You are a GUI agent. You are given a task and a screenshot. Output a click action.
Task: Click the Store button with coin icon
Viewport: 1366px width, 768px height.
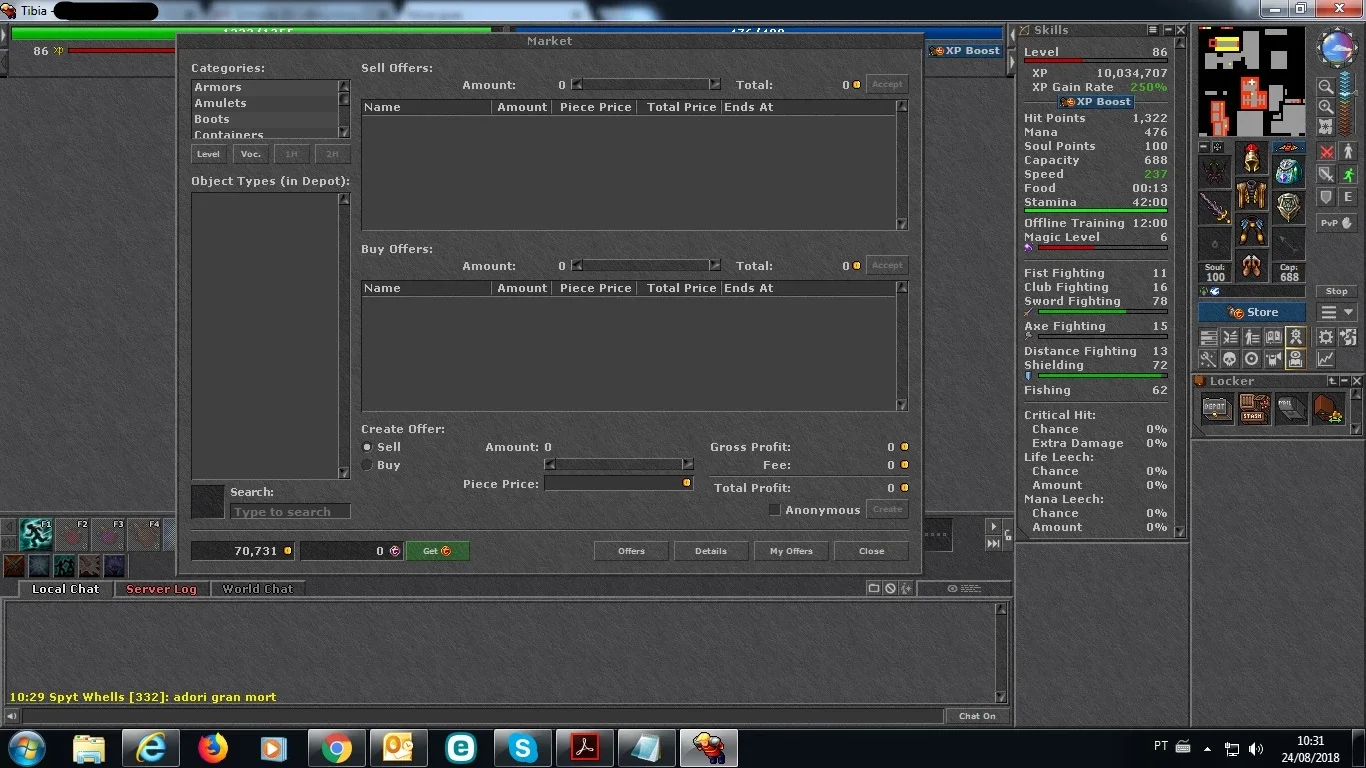pos(1252,312)
